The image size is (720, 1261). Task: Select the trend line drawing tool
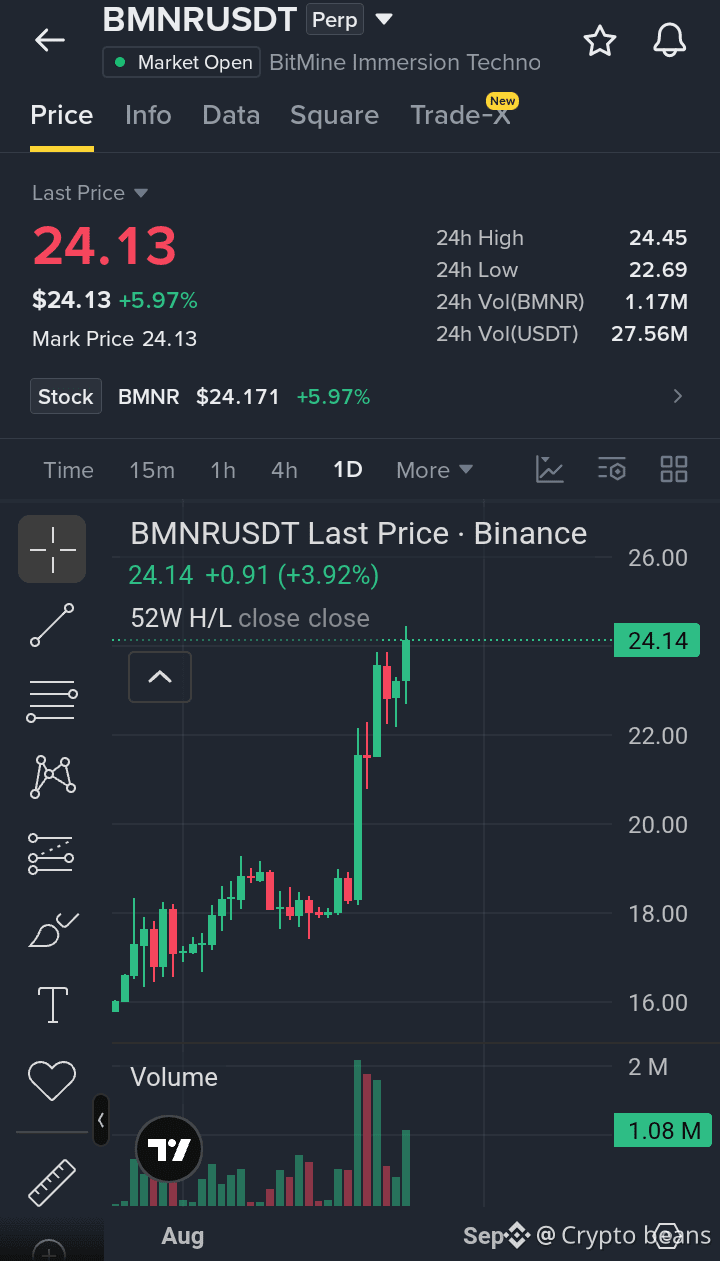pos(52,625)
